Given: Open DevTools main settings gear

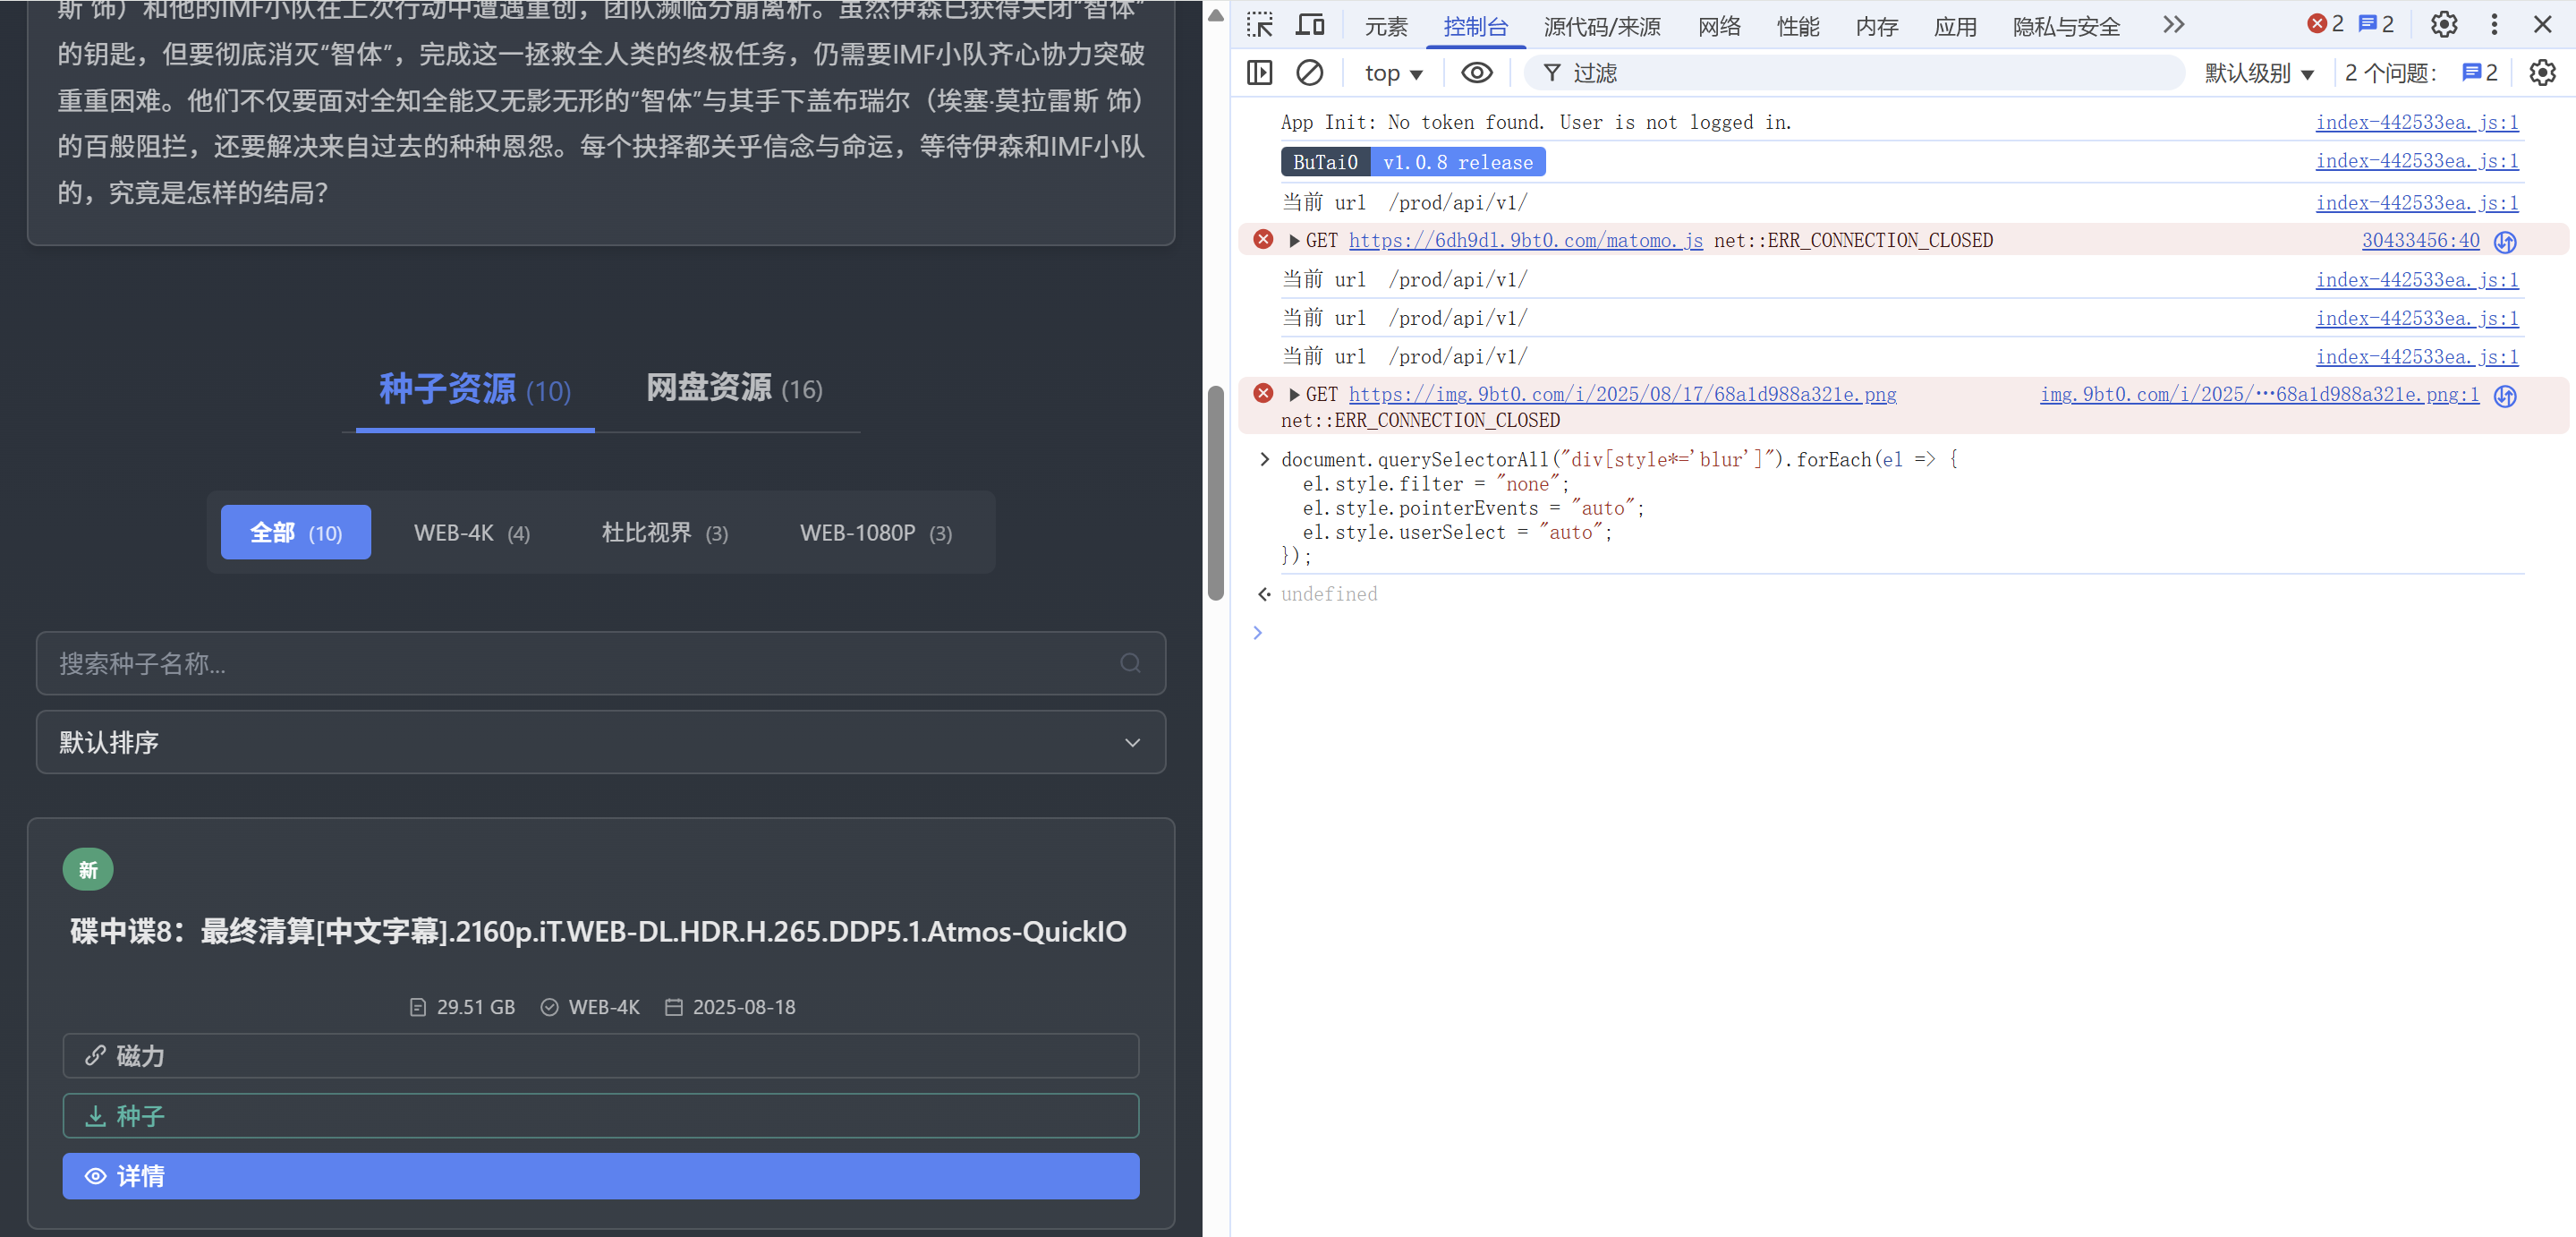Looking at the screenshot, I should [2443, 25].
